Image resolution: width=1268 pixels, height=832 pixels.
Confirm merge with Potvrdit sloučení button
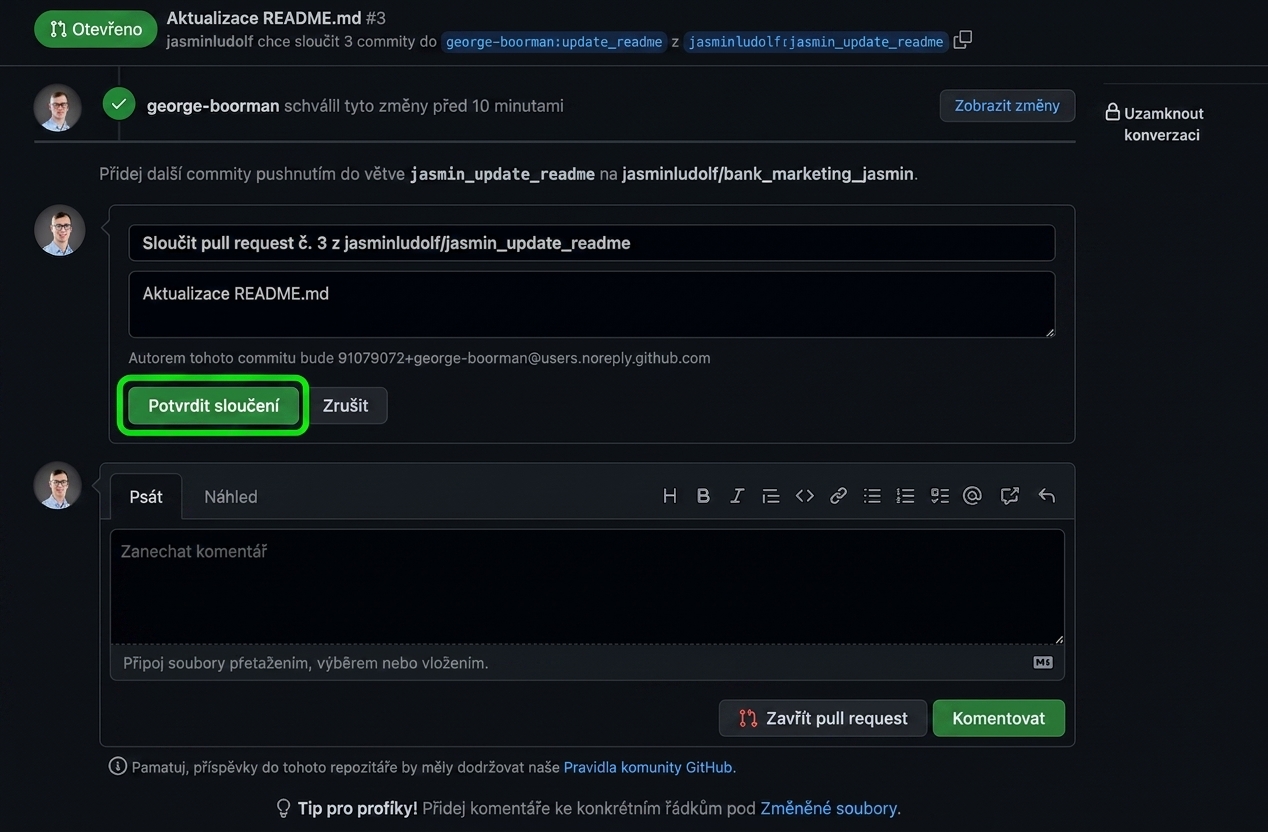click(214, 406)
